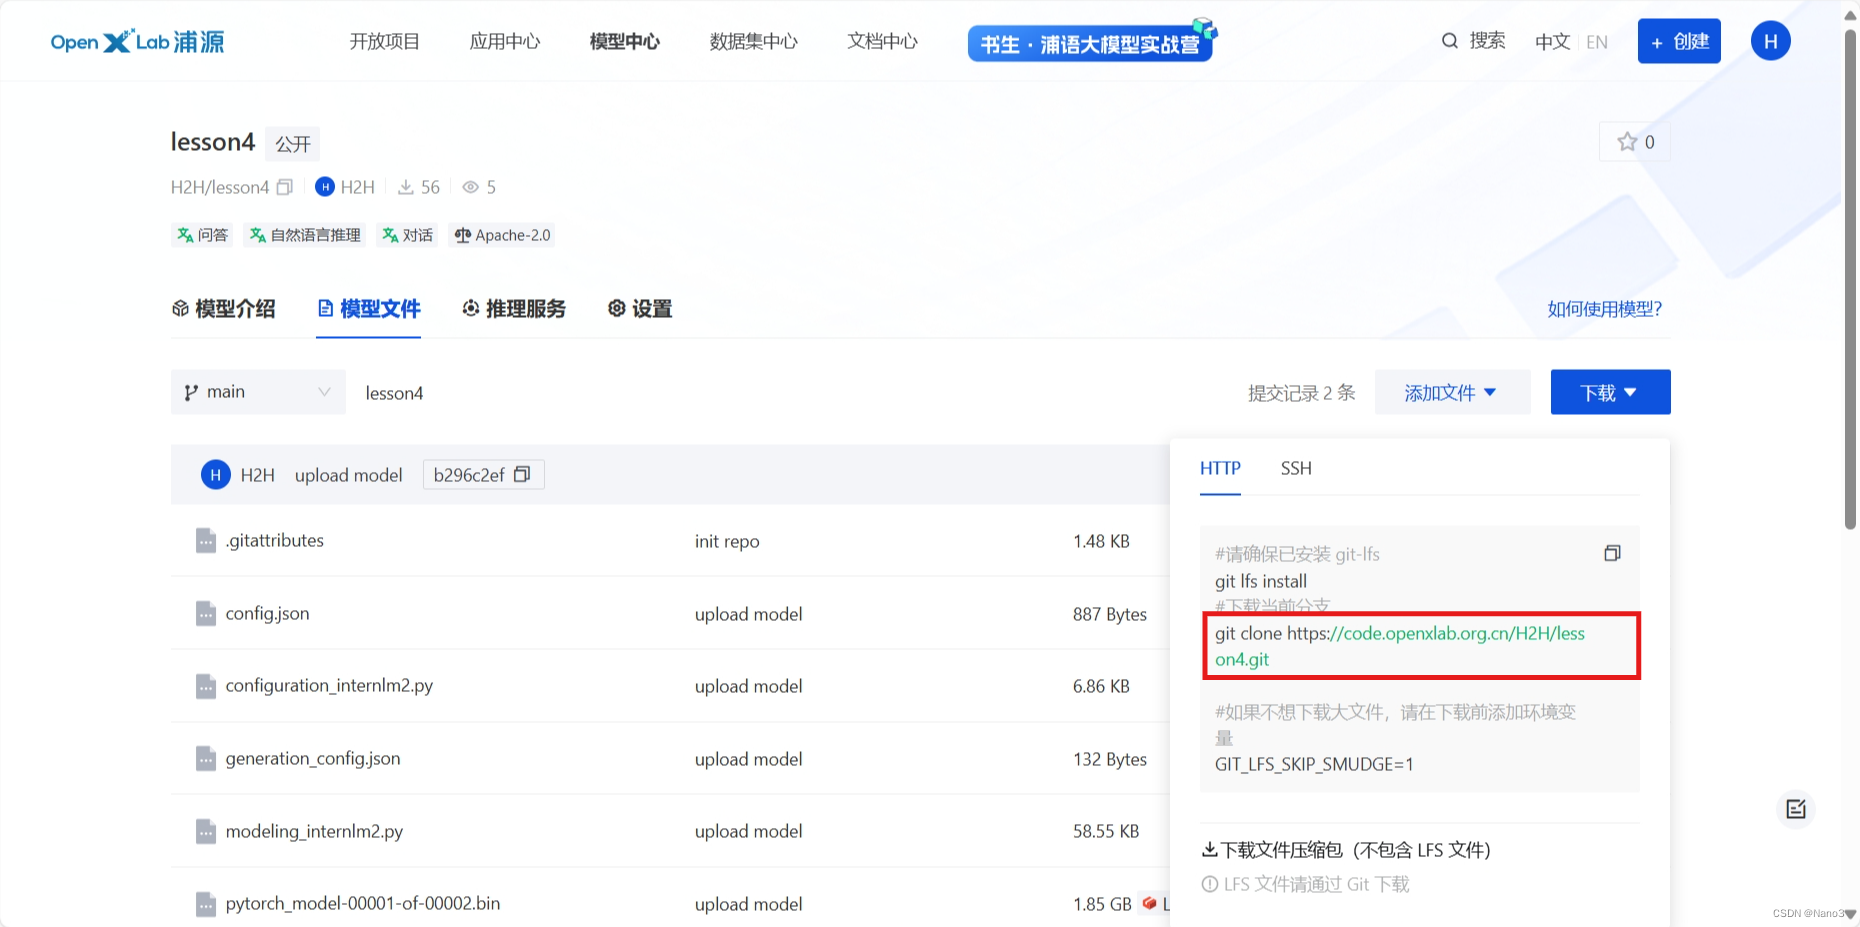
Task: Open generation_config.json file
Action: point(313,758)
